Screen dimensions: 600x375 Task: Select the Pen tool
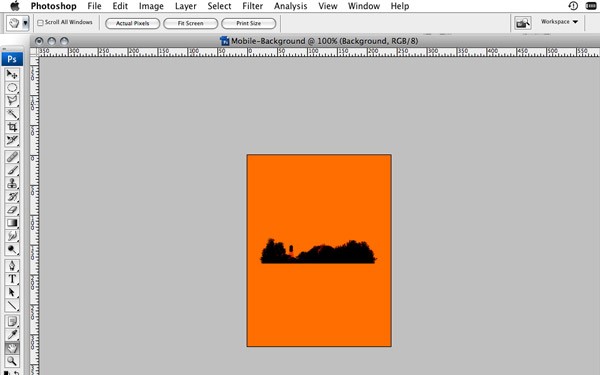point(12,266)
